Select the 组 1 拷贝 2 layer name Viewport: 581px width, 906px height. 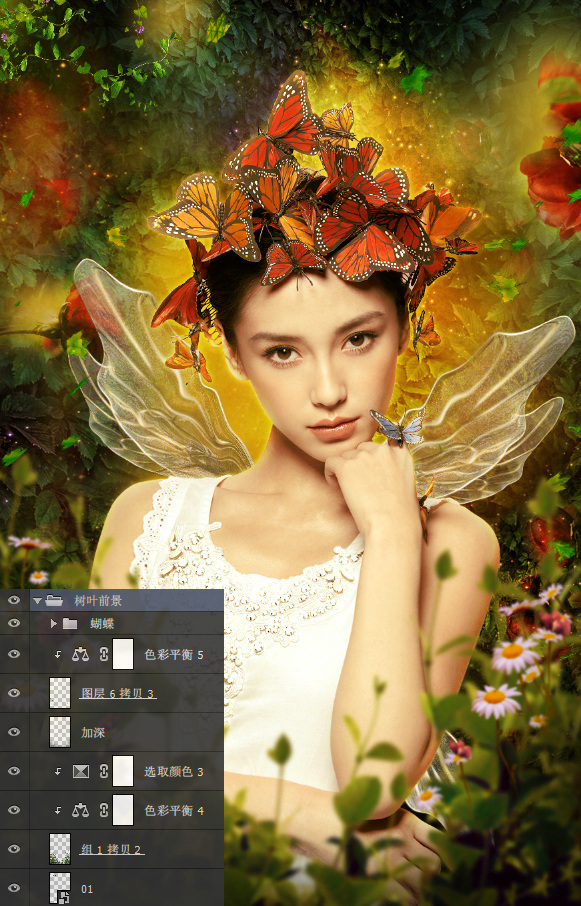coord(111,849)
